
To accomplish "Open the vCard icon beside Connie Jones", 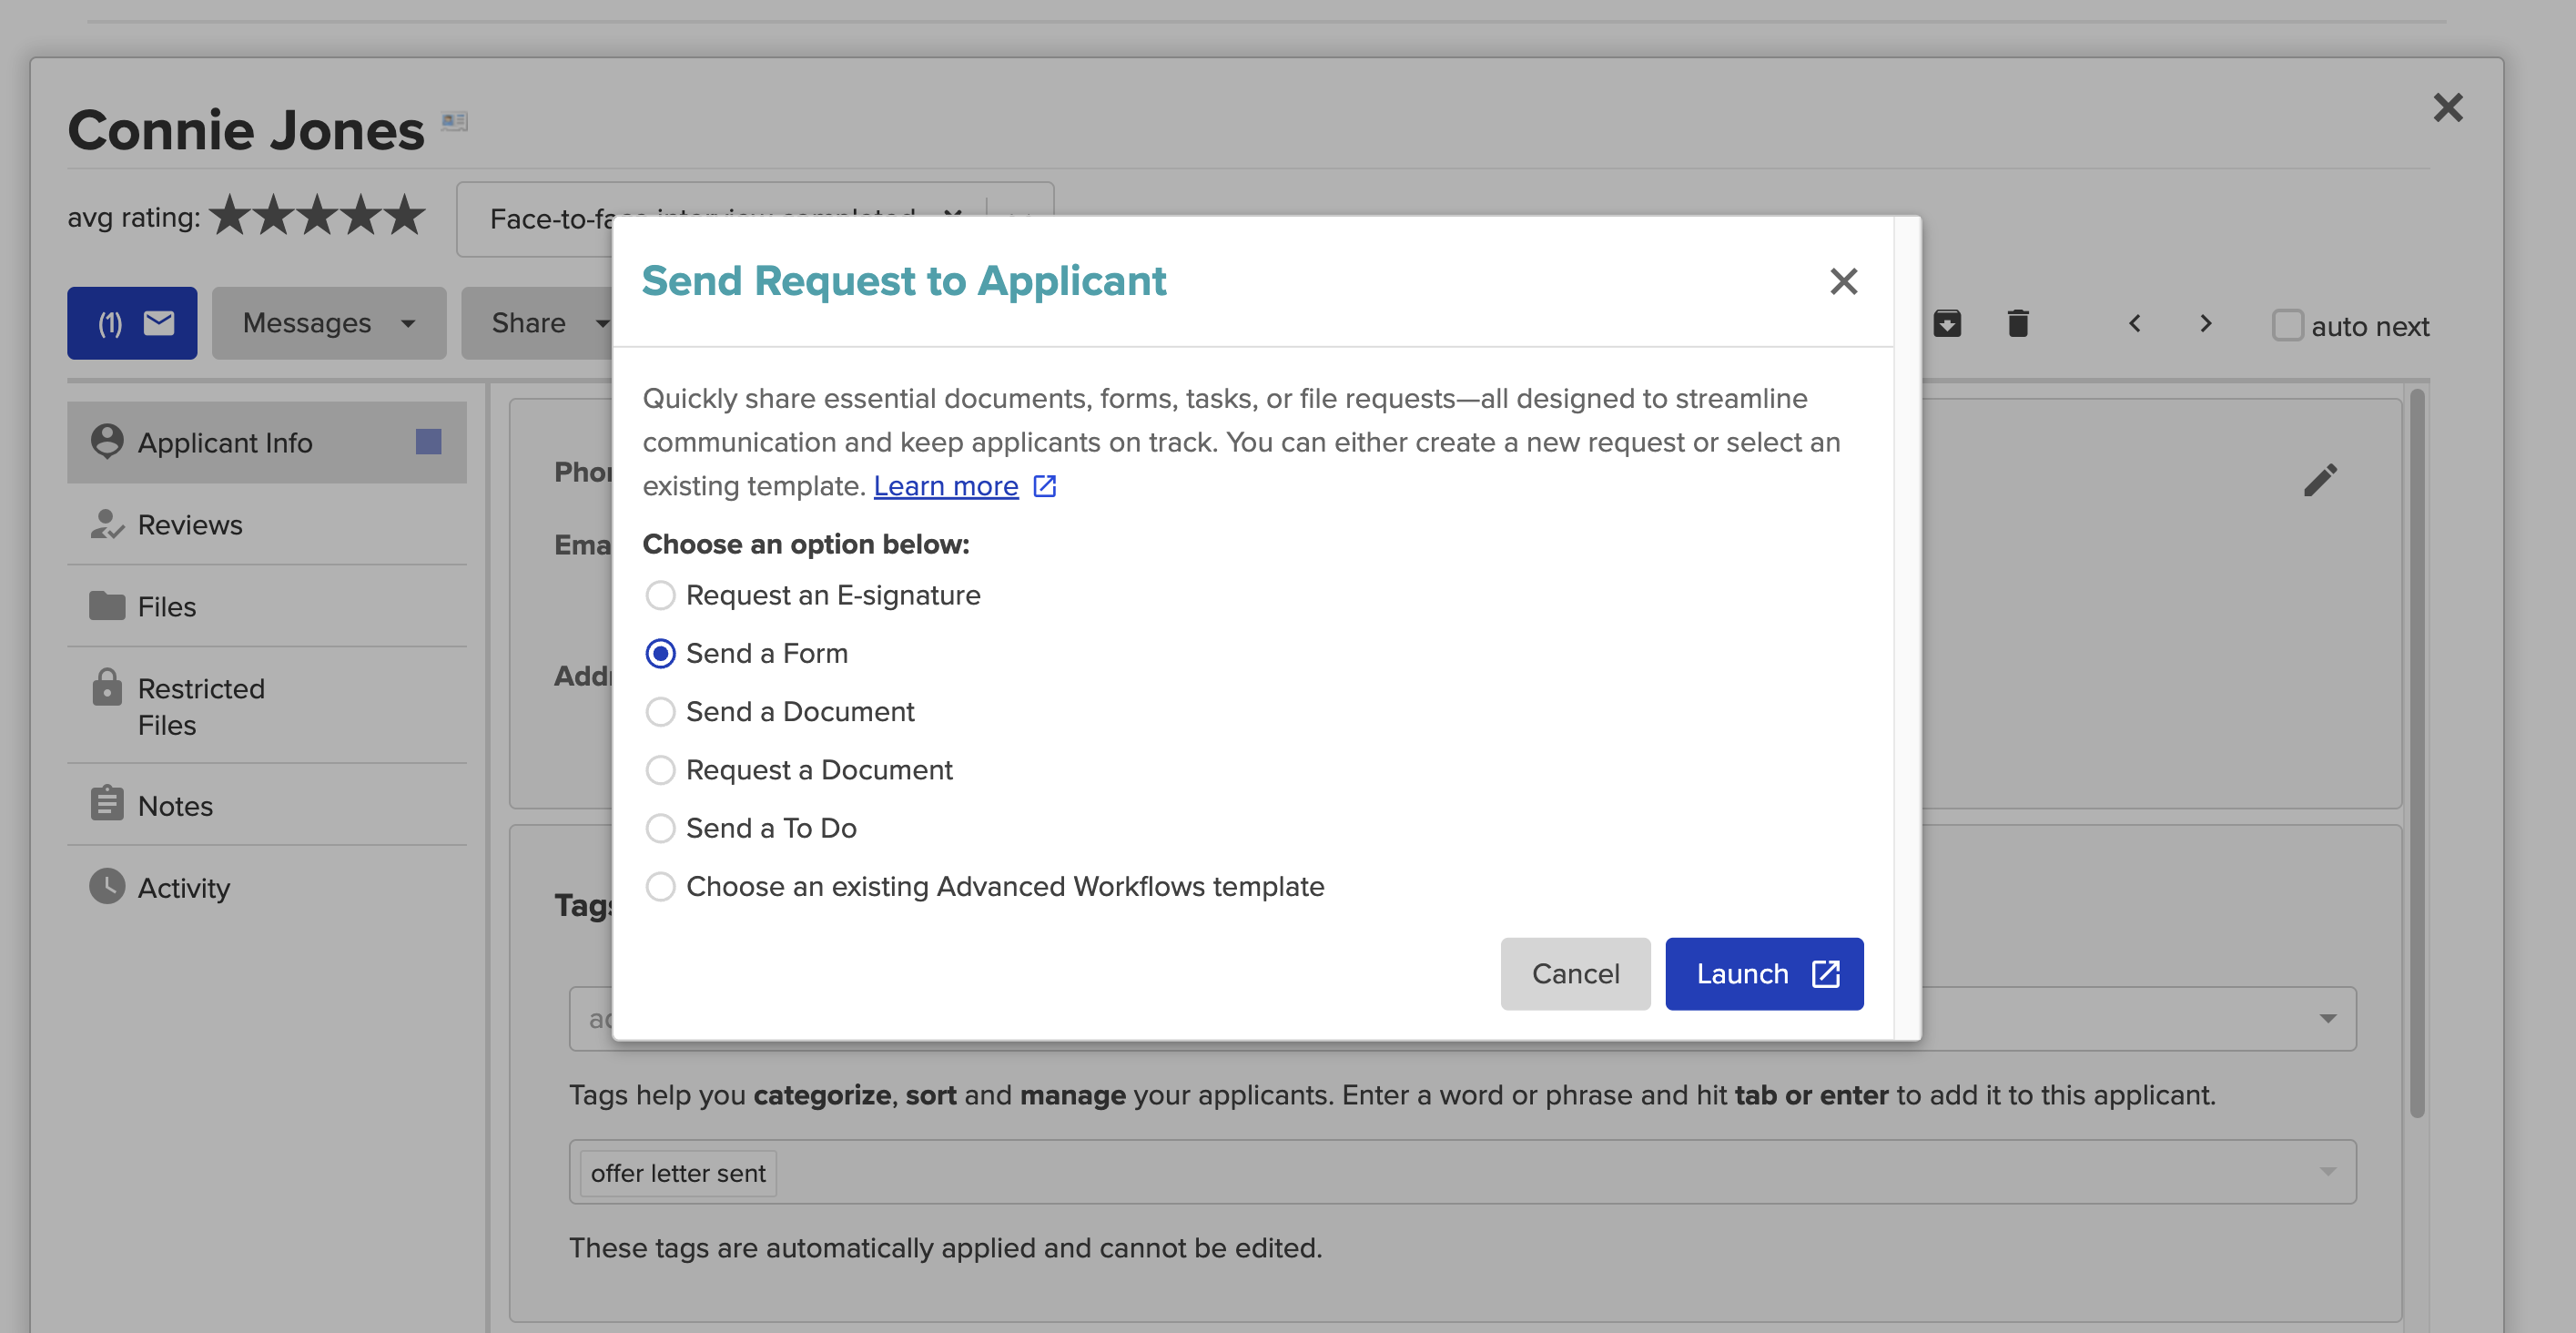I will pyautogui.click(x=454, y=121).
